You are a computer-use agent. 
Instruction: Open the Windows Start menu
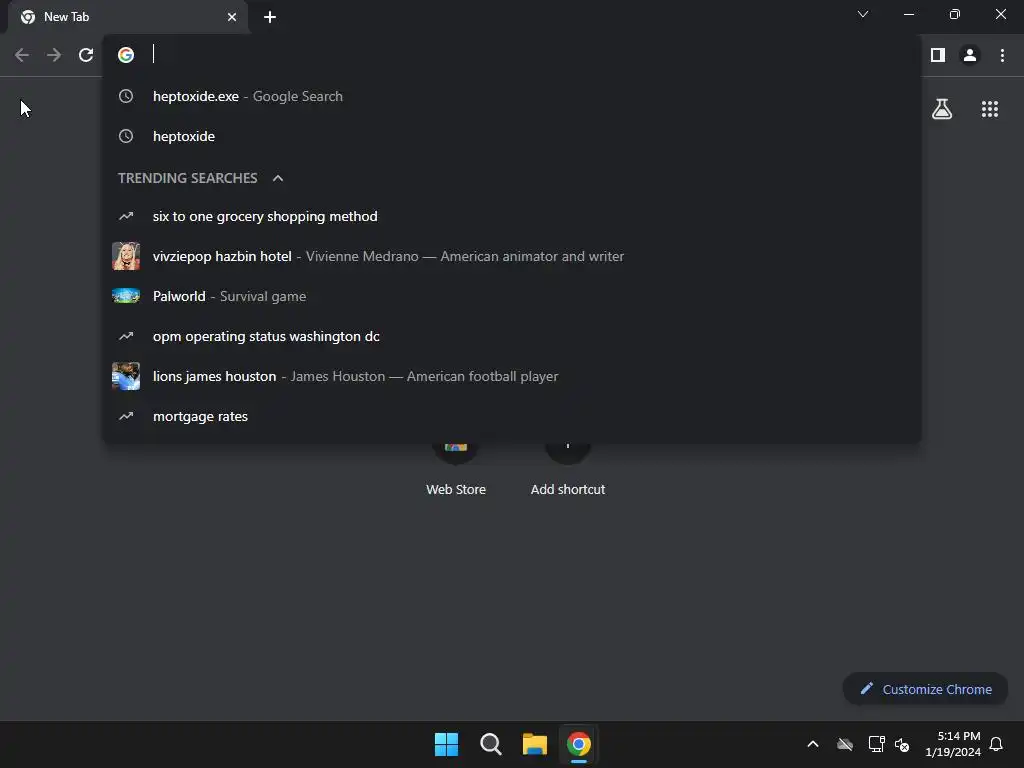[x=447, y=744]
